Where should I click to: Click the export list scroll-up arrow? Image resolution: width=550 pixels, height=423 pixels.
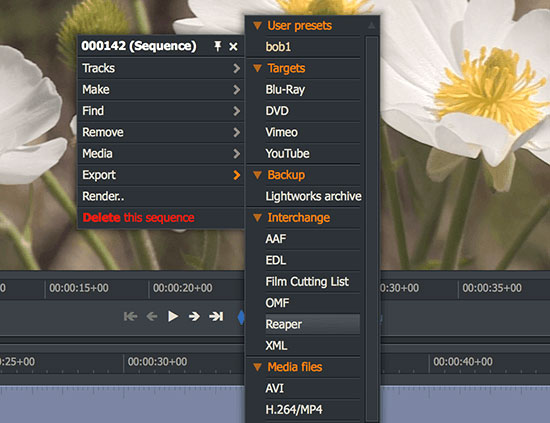coord(371,26)
